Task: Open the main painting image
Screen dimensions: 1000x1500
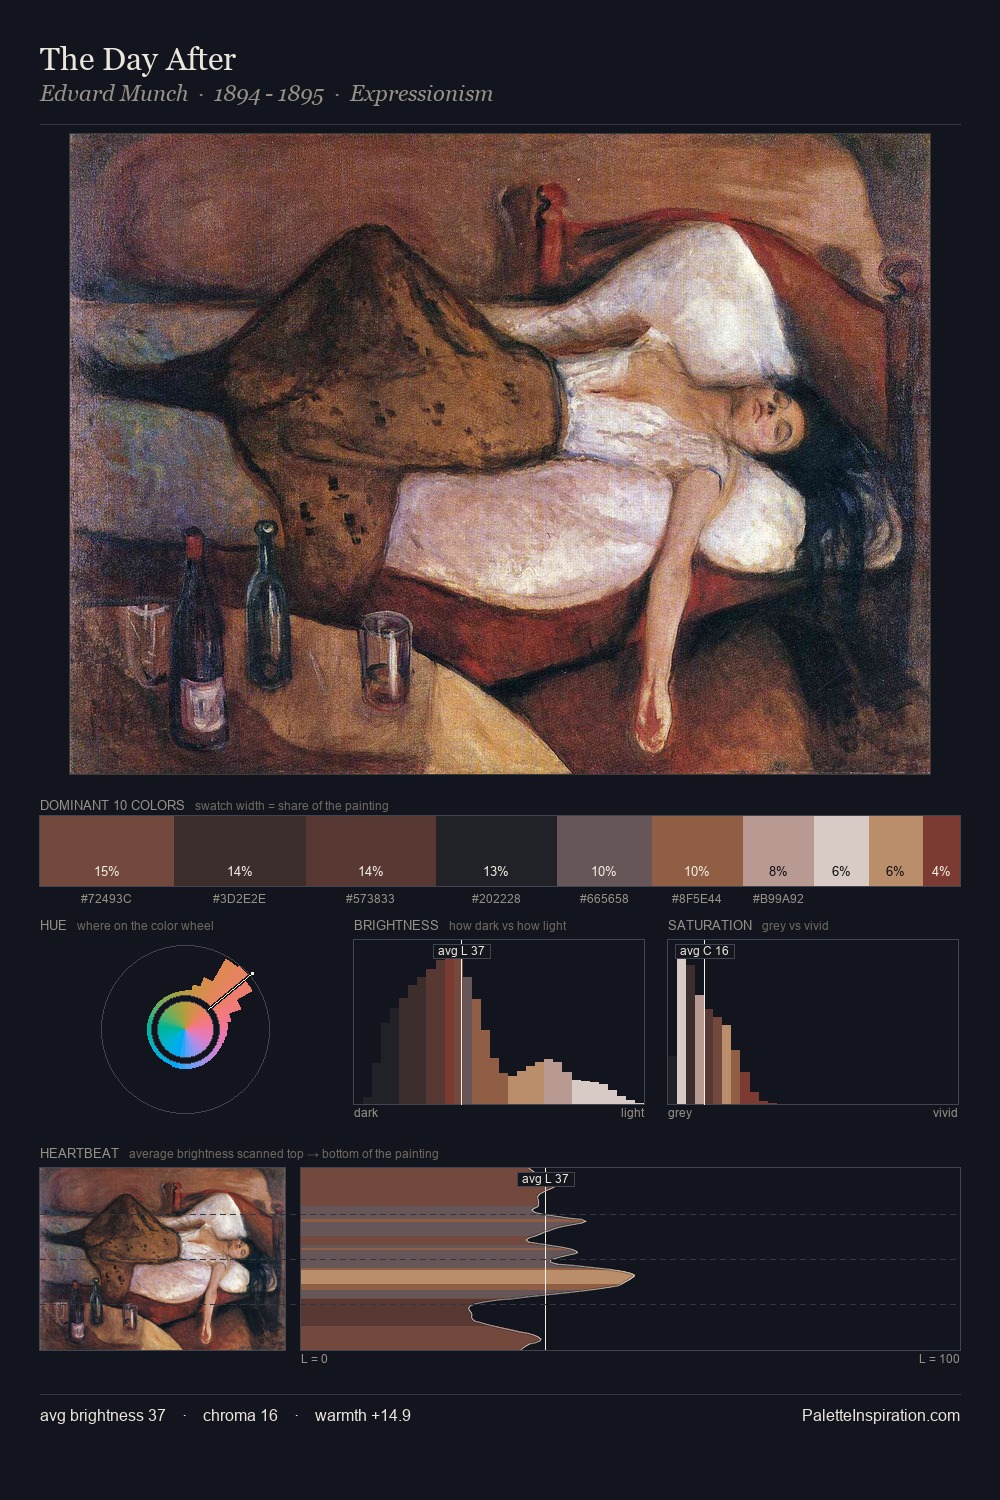Action: (x=500, y=454)
